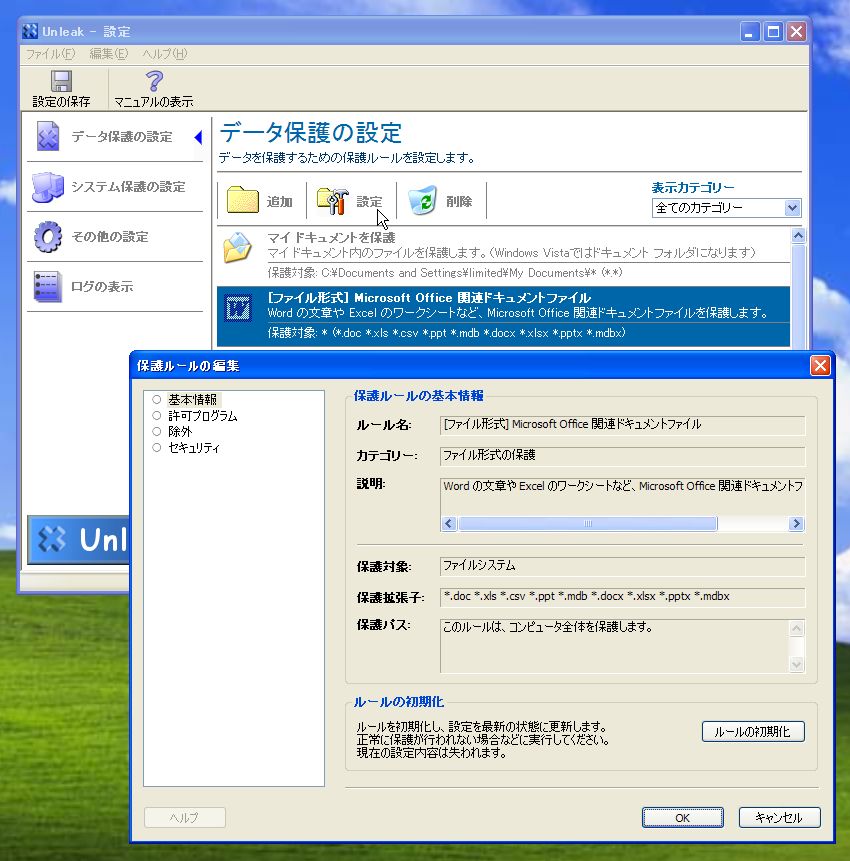Open ログの表示 list icon
850x861 pixels.
(x=47, y=286)
